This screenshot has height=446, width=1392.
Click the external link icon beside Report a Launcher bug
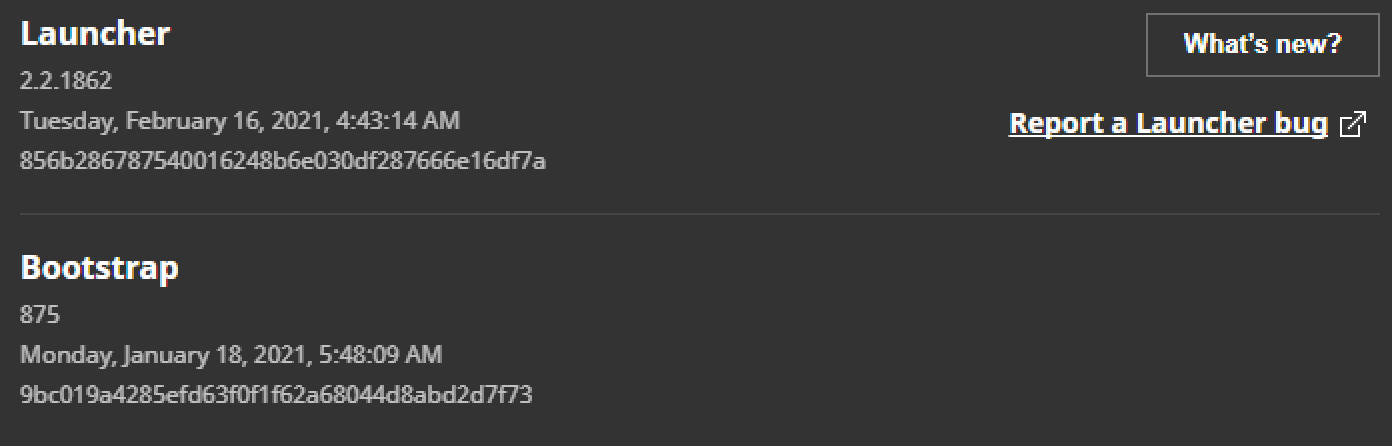click(x=1352, y=124)
